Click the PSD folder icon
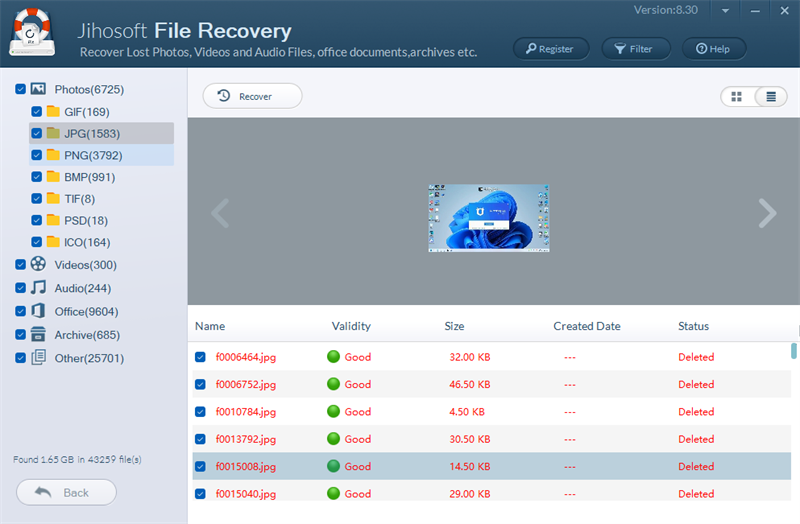This screenshot has height=524, width=800. coord(53,220)
